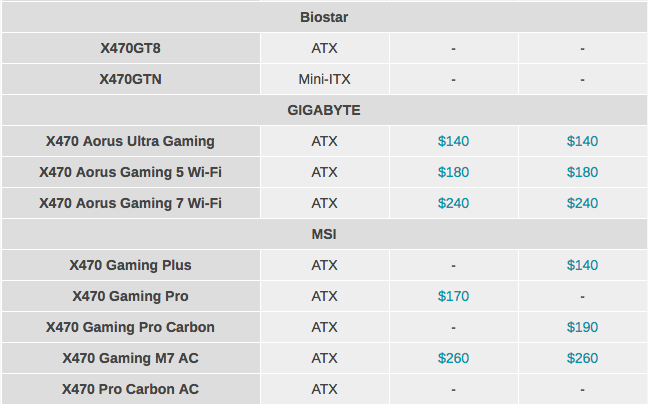Open the $190 Gaming Pro Carbon price
This screenshot has height=405, width=648.
pyautogui.click(x=582, y=327)
